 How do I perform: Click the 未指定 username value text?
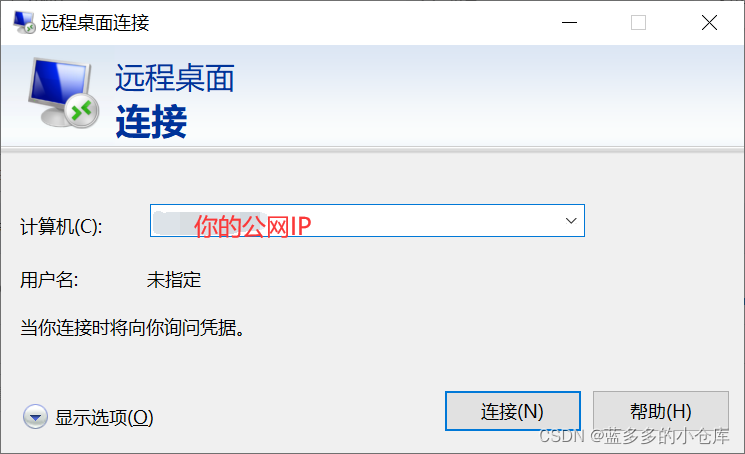(174, 280)
